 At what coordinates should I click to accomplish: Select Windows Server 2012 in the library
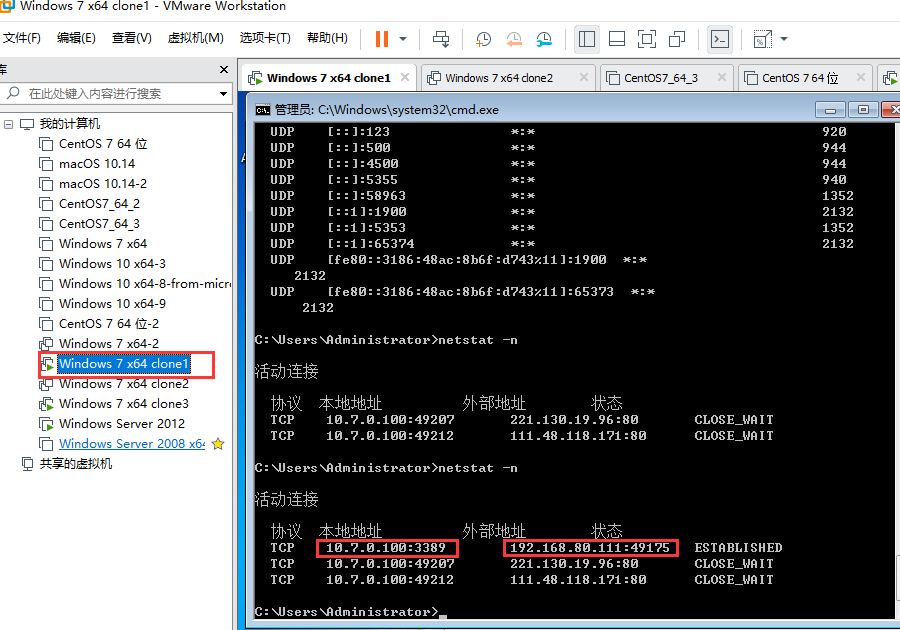[x=122, y=424]
